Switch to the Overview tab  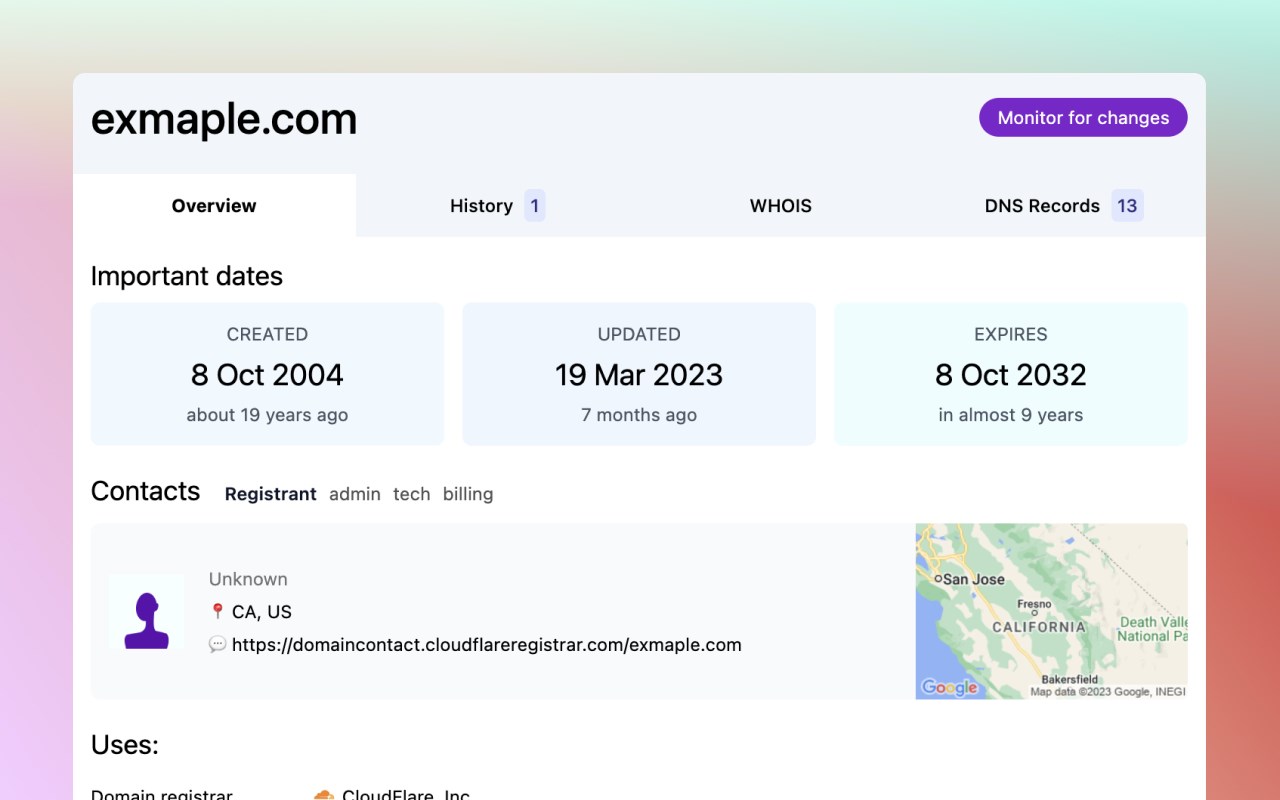(x=214, y=206)
